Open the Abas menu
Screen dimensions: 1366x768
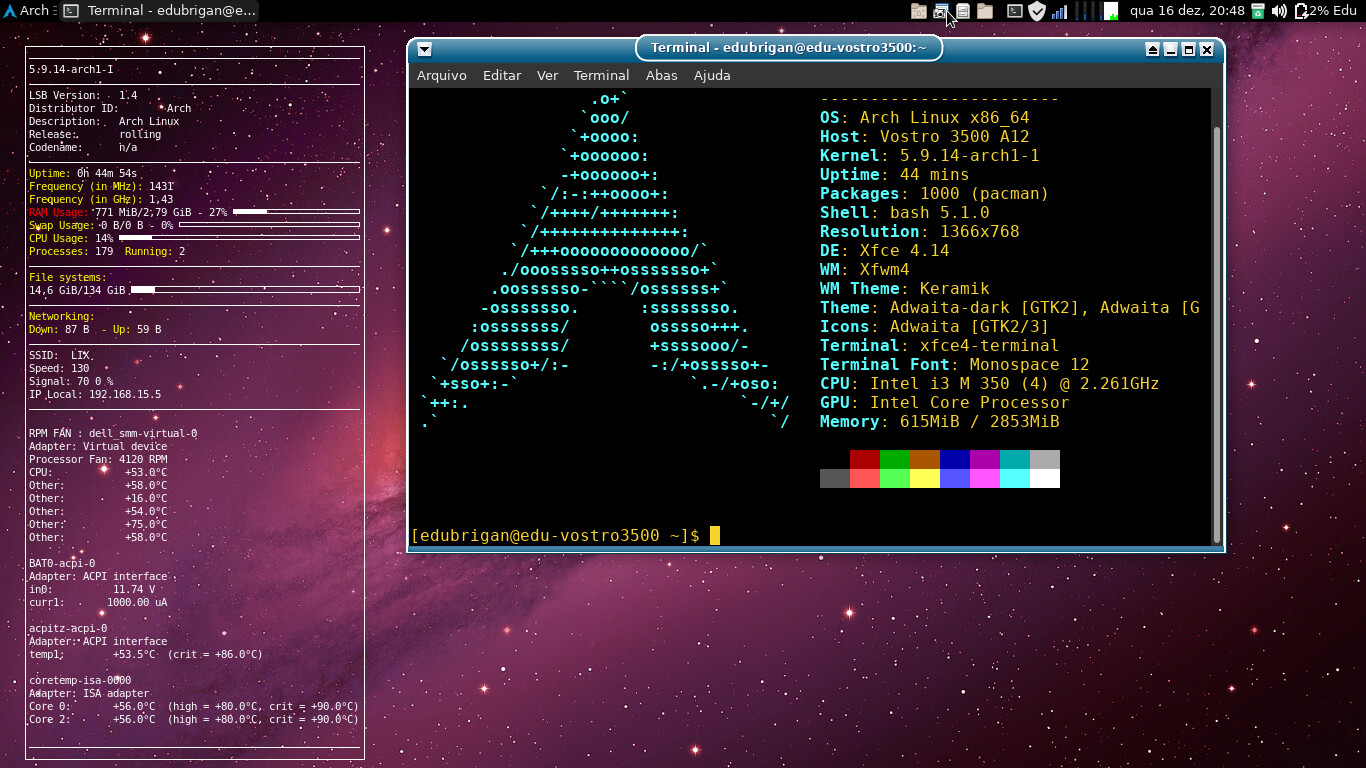click(x=661, y=75)
